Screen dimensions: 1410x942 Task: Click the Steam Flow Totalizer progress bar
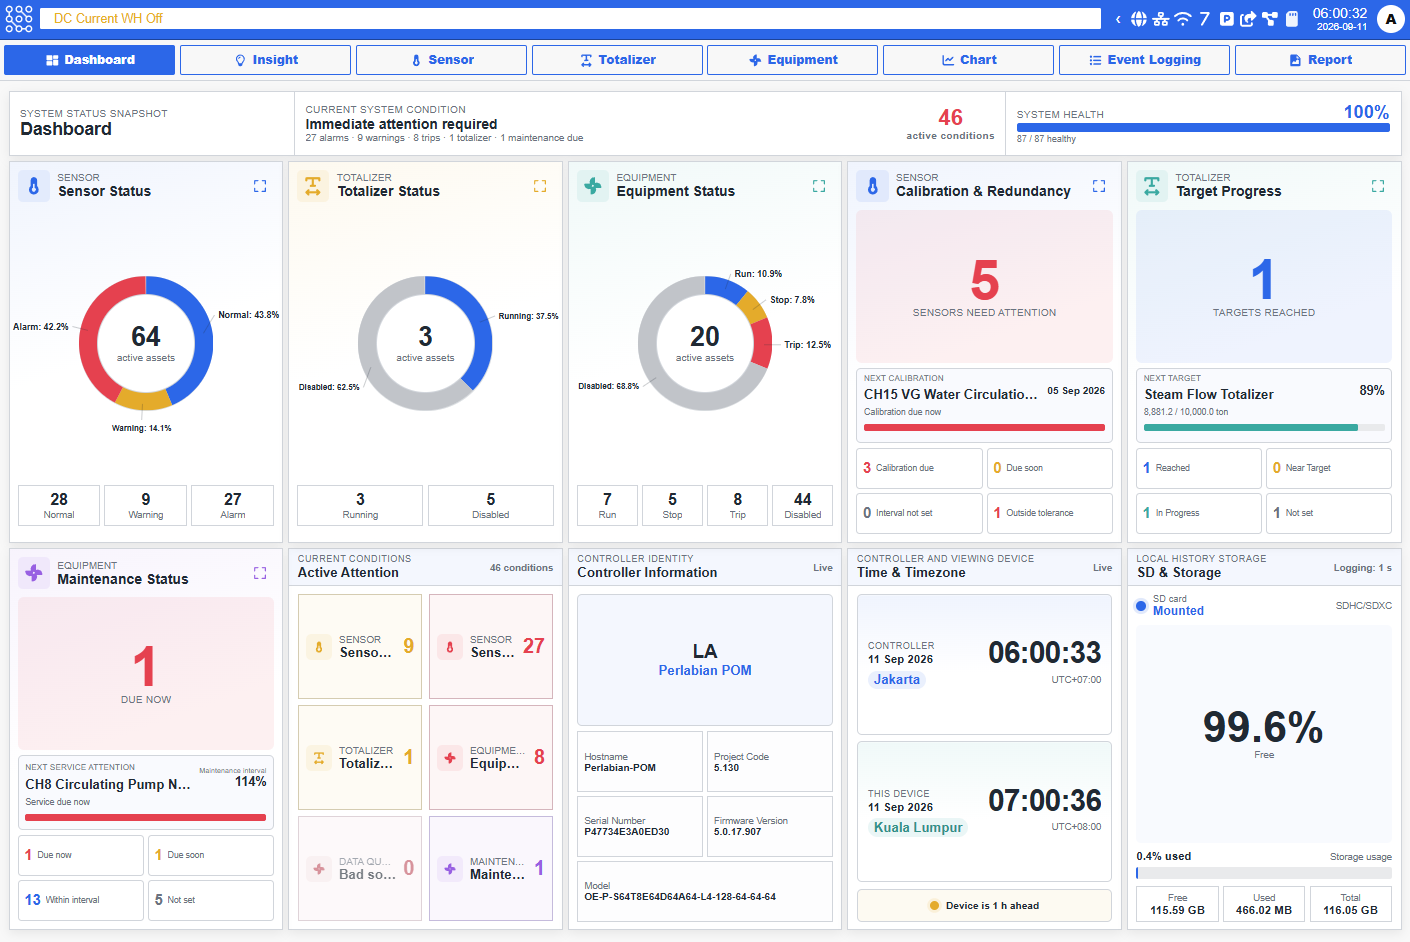1264,428
